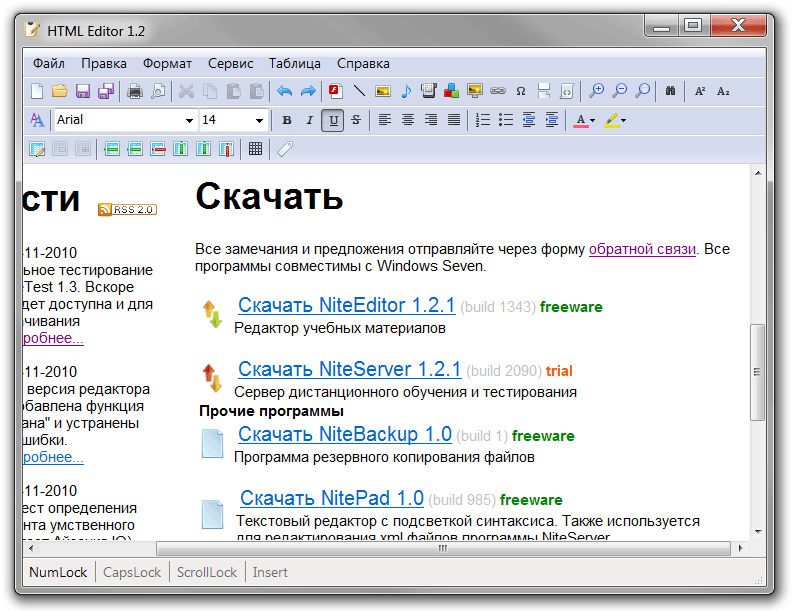Save the document with the single floppy icon

coord(83,91)
